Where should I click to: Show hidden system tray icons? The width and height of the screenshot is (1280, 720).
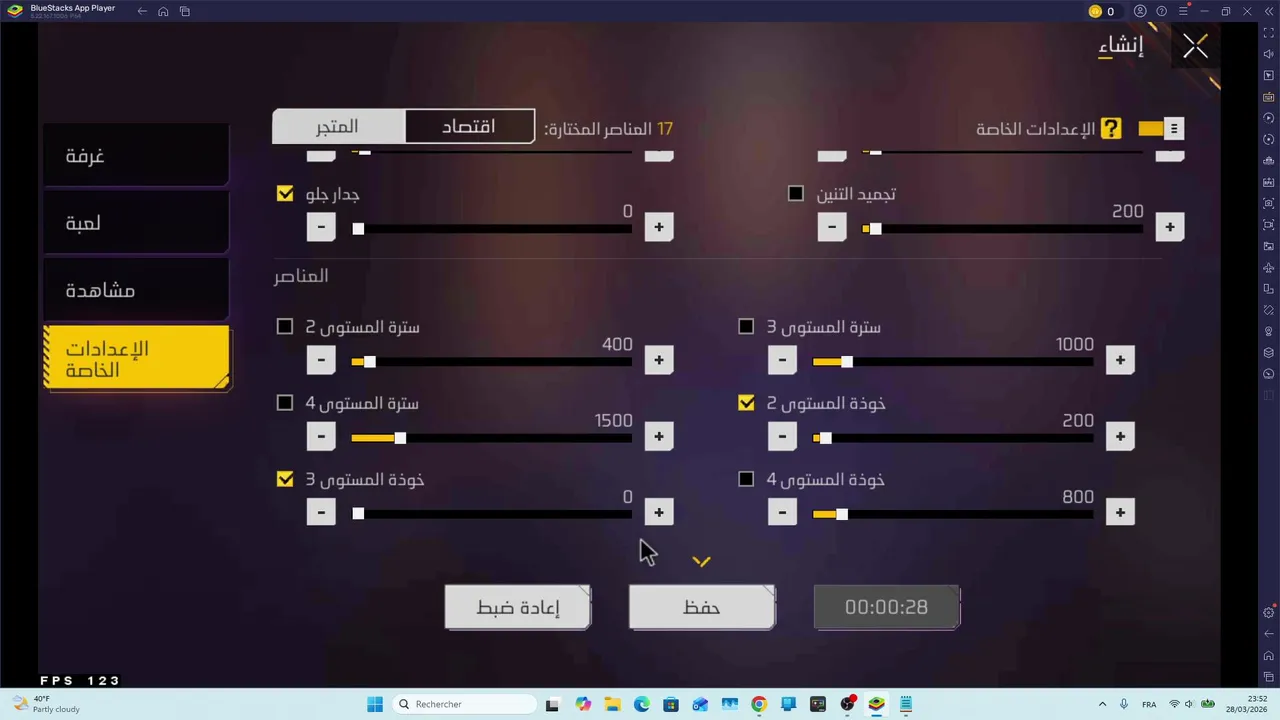[1102, 704]
